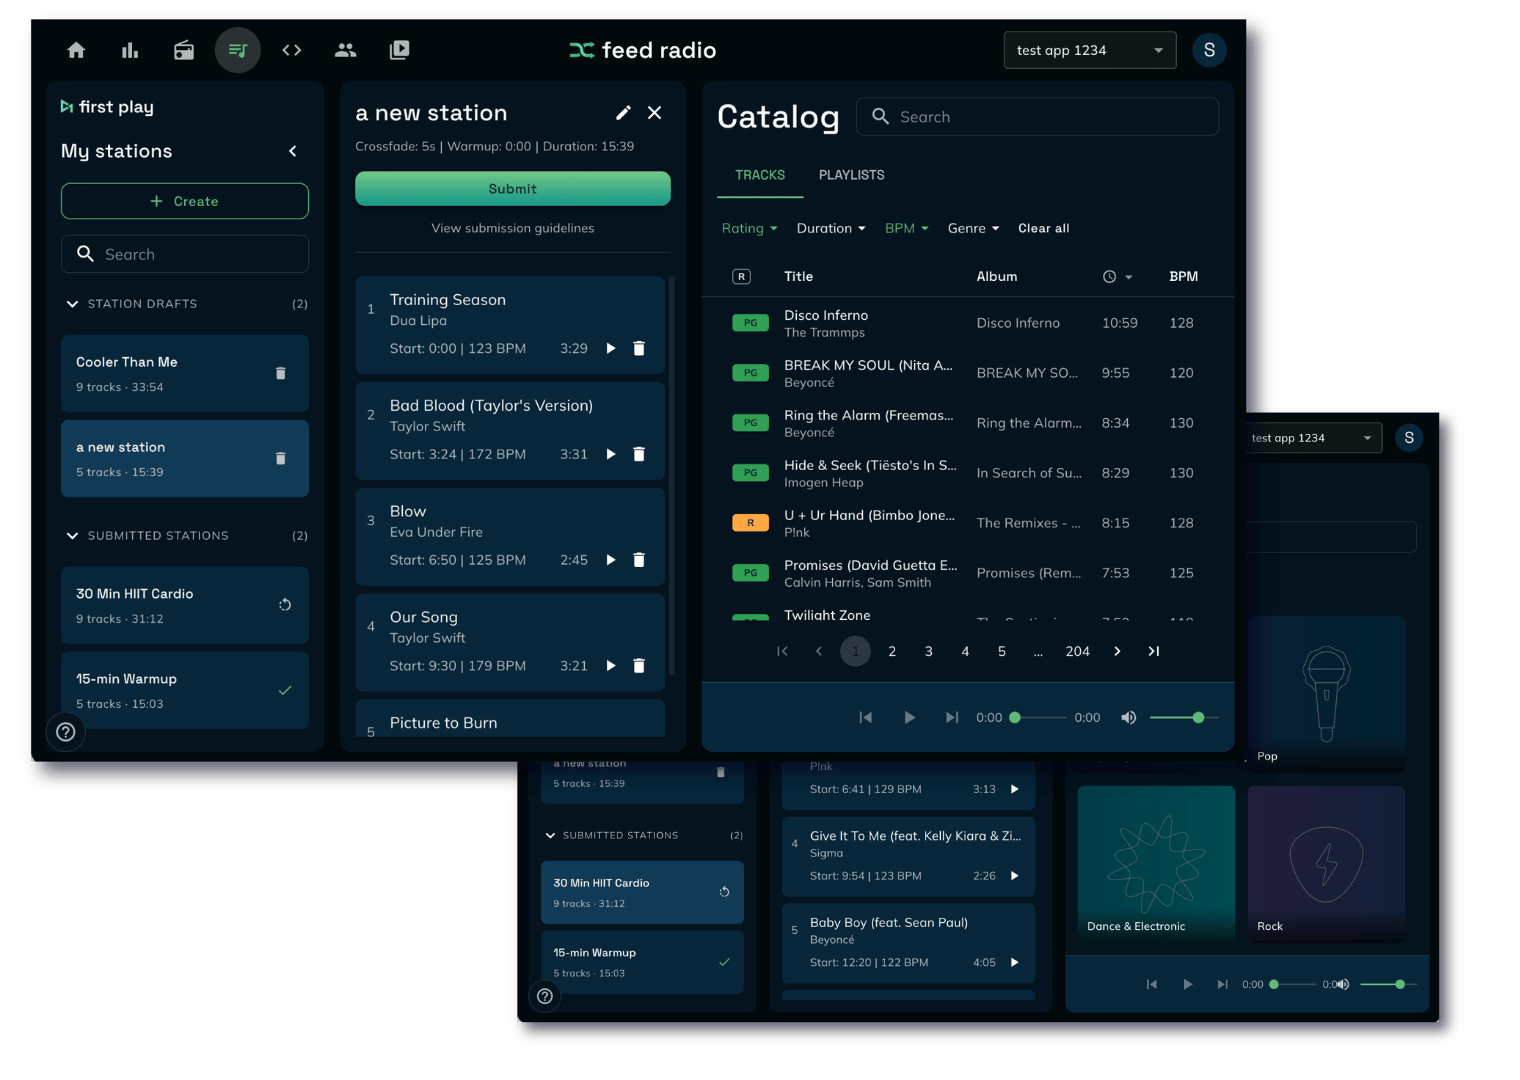Collapse the Station Drafts section
The image size is (1520, 1080).
[72, 304]
